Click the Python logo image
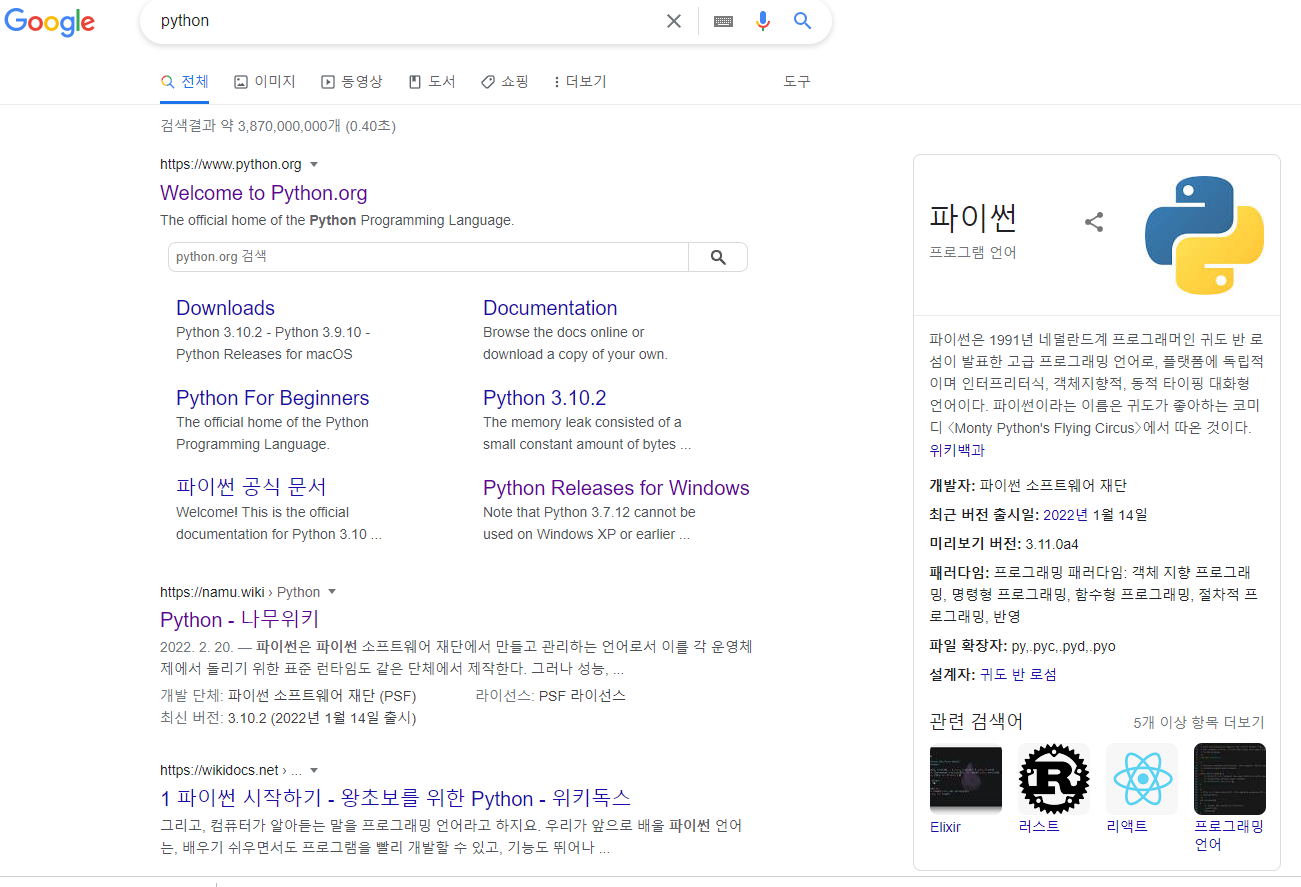1301x887 pixels. pyautogui.click(x=1204, y=236)
